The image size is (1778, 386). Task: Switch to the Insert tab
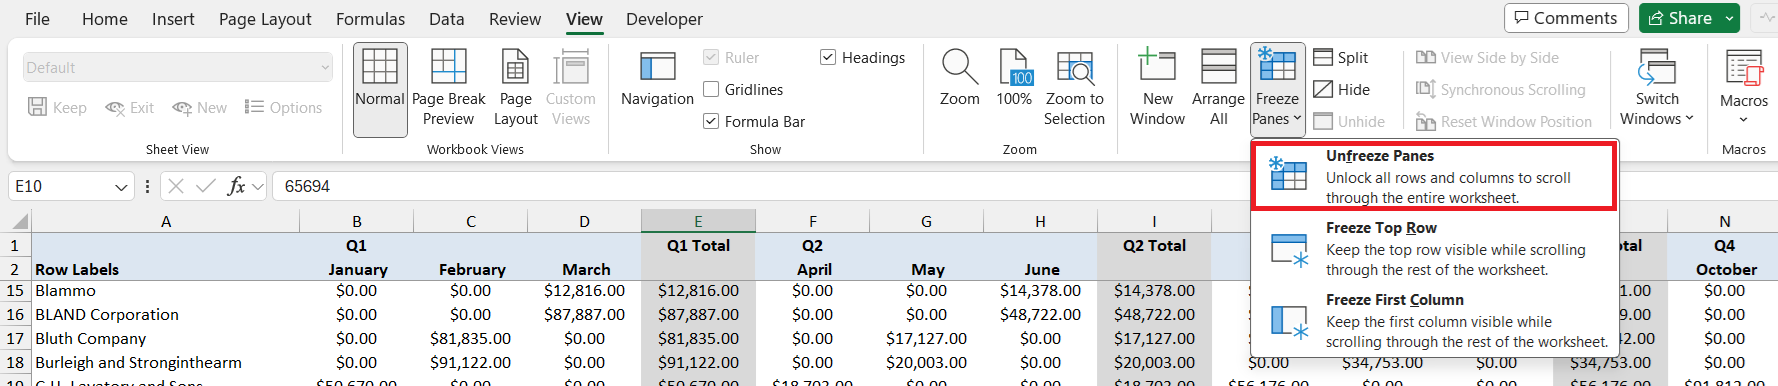pos(173,19)
